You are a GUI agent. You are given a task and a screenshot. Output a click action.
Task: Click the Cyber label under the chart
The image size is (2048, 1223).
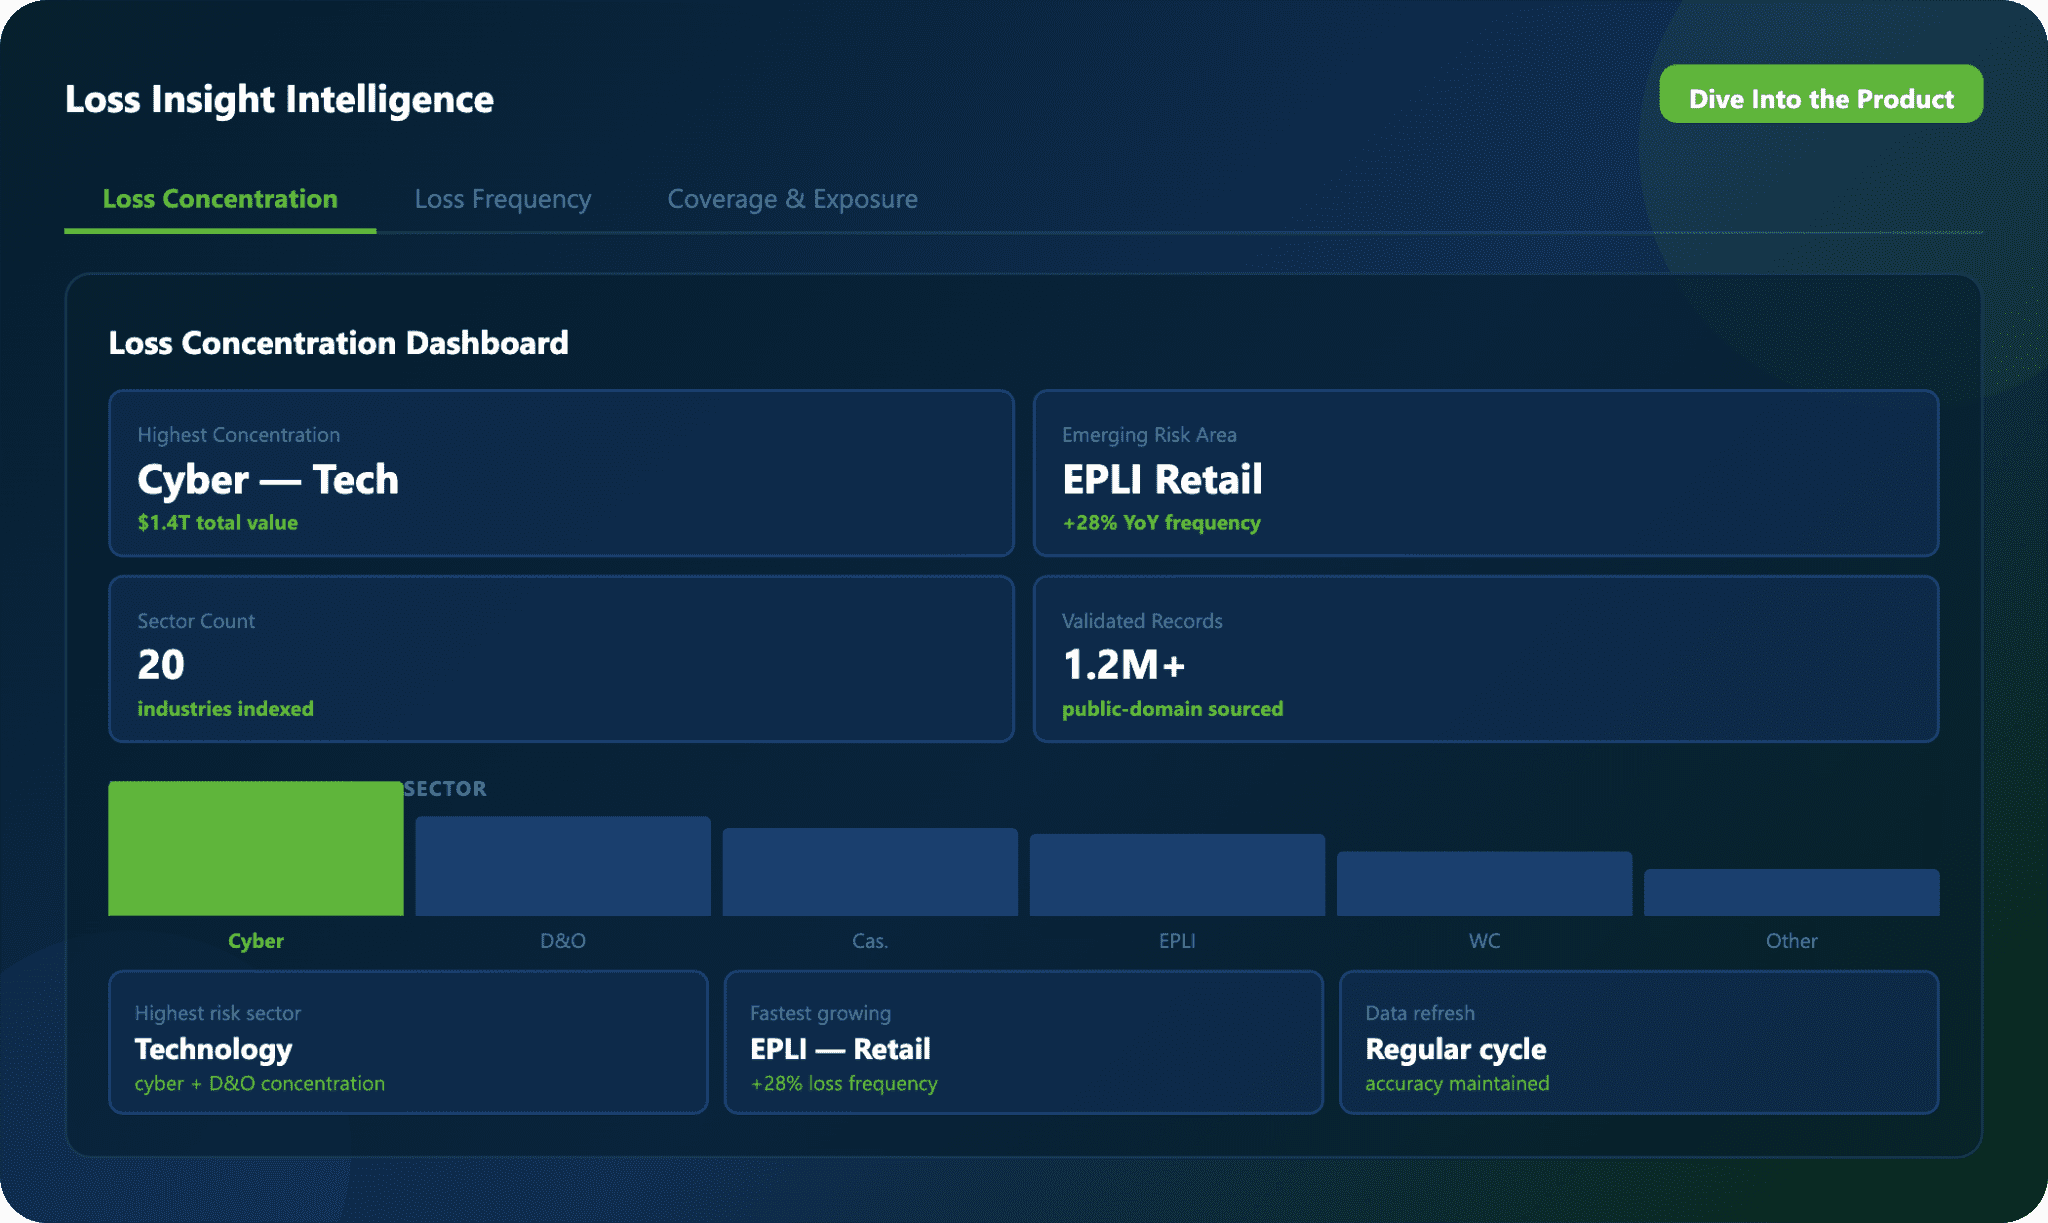(x=255, y=941)
